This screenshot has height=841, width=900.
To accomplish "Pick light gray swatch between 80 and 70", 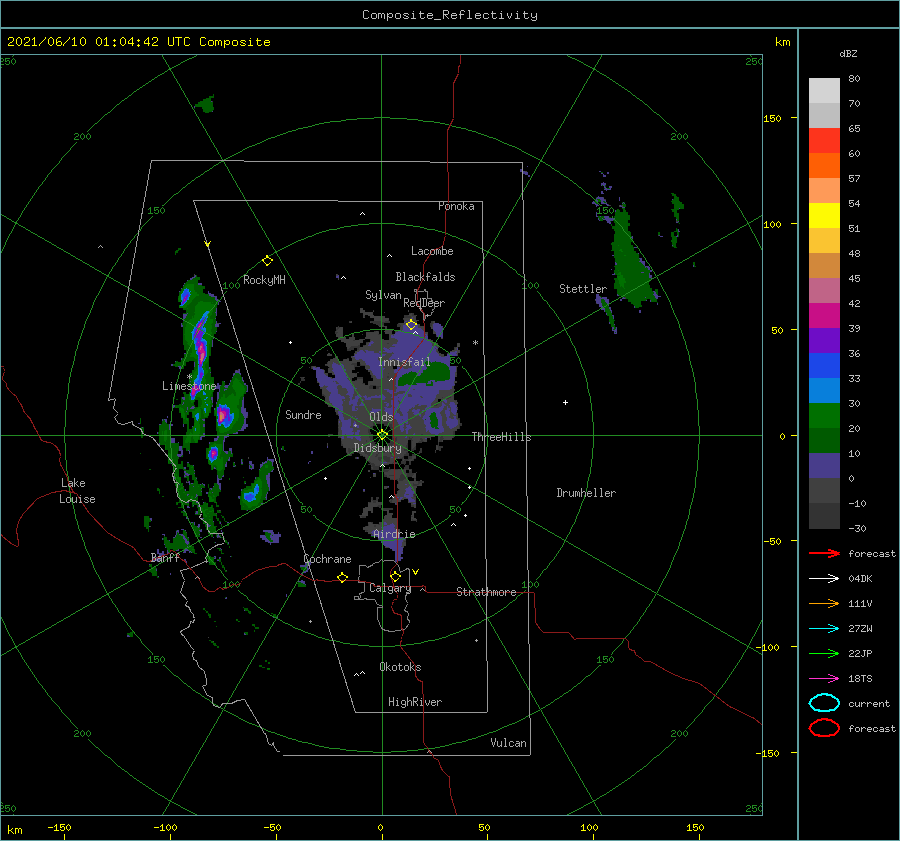I will click(824, 91).
